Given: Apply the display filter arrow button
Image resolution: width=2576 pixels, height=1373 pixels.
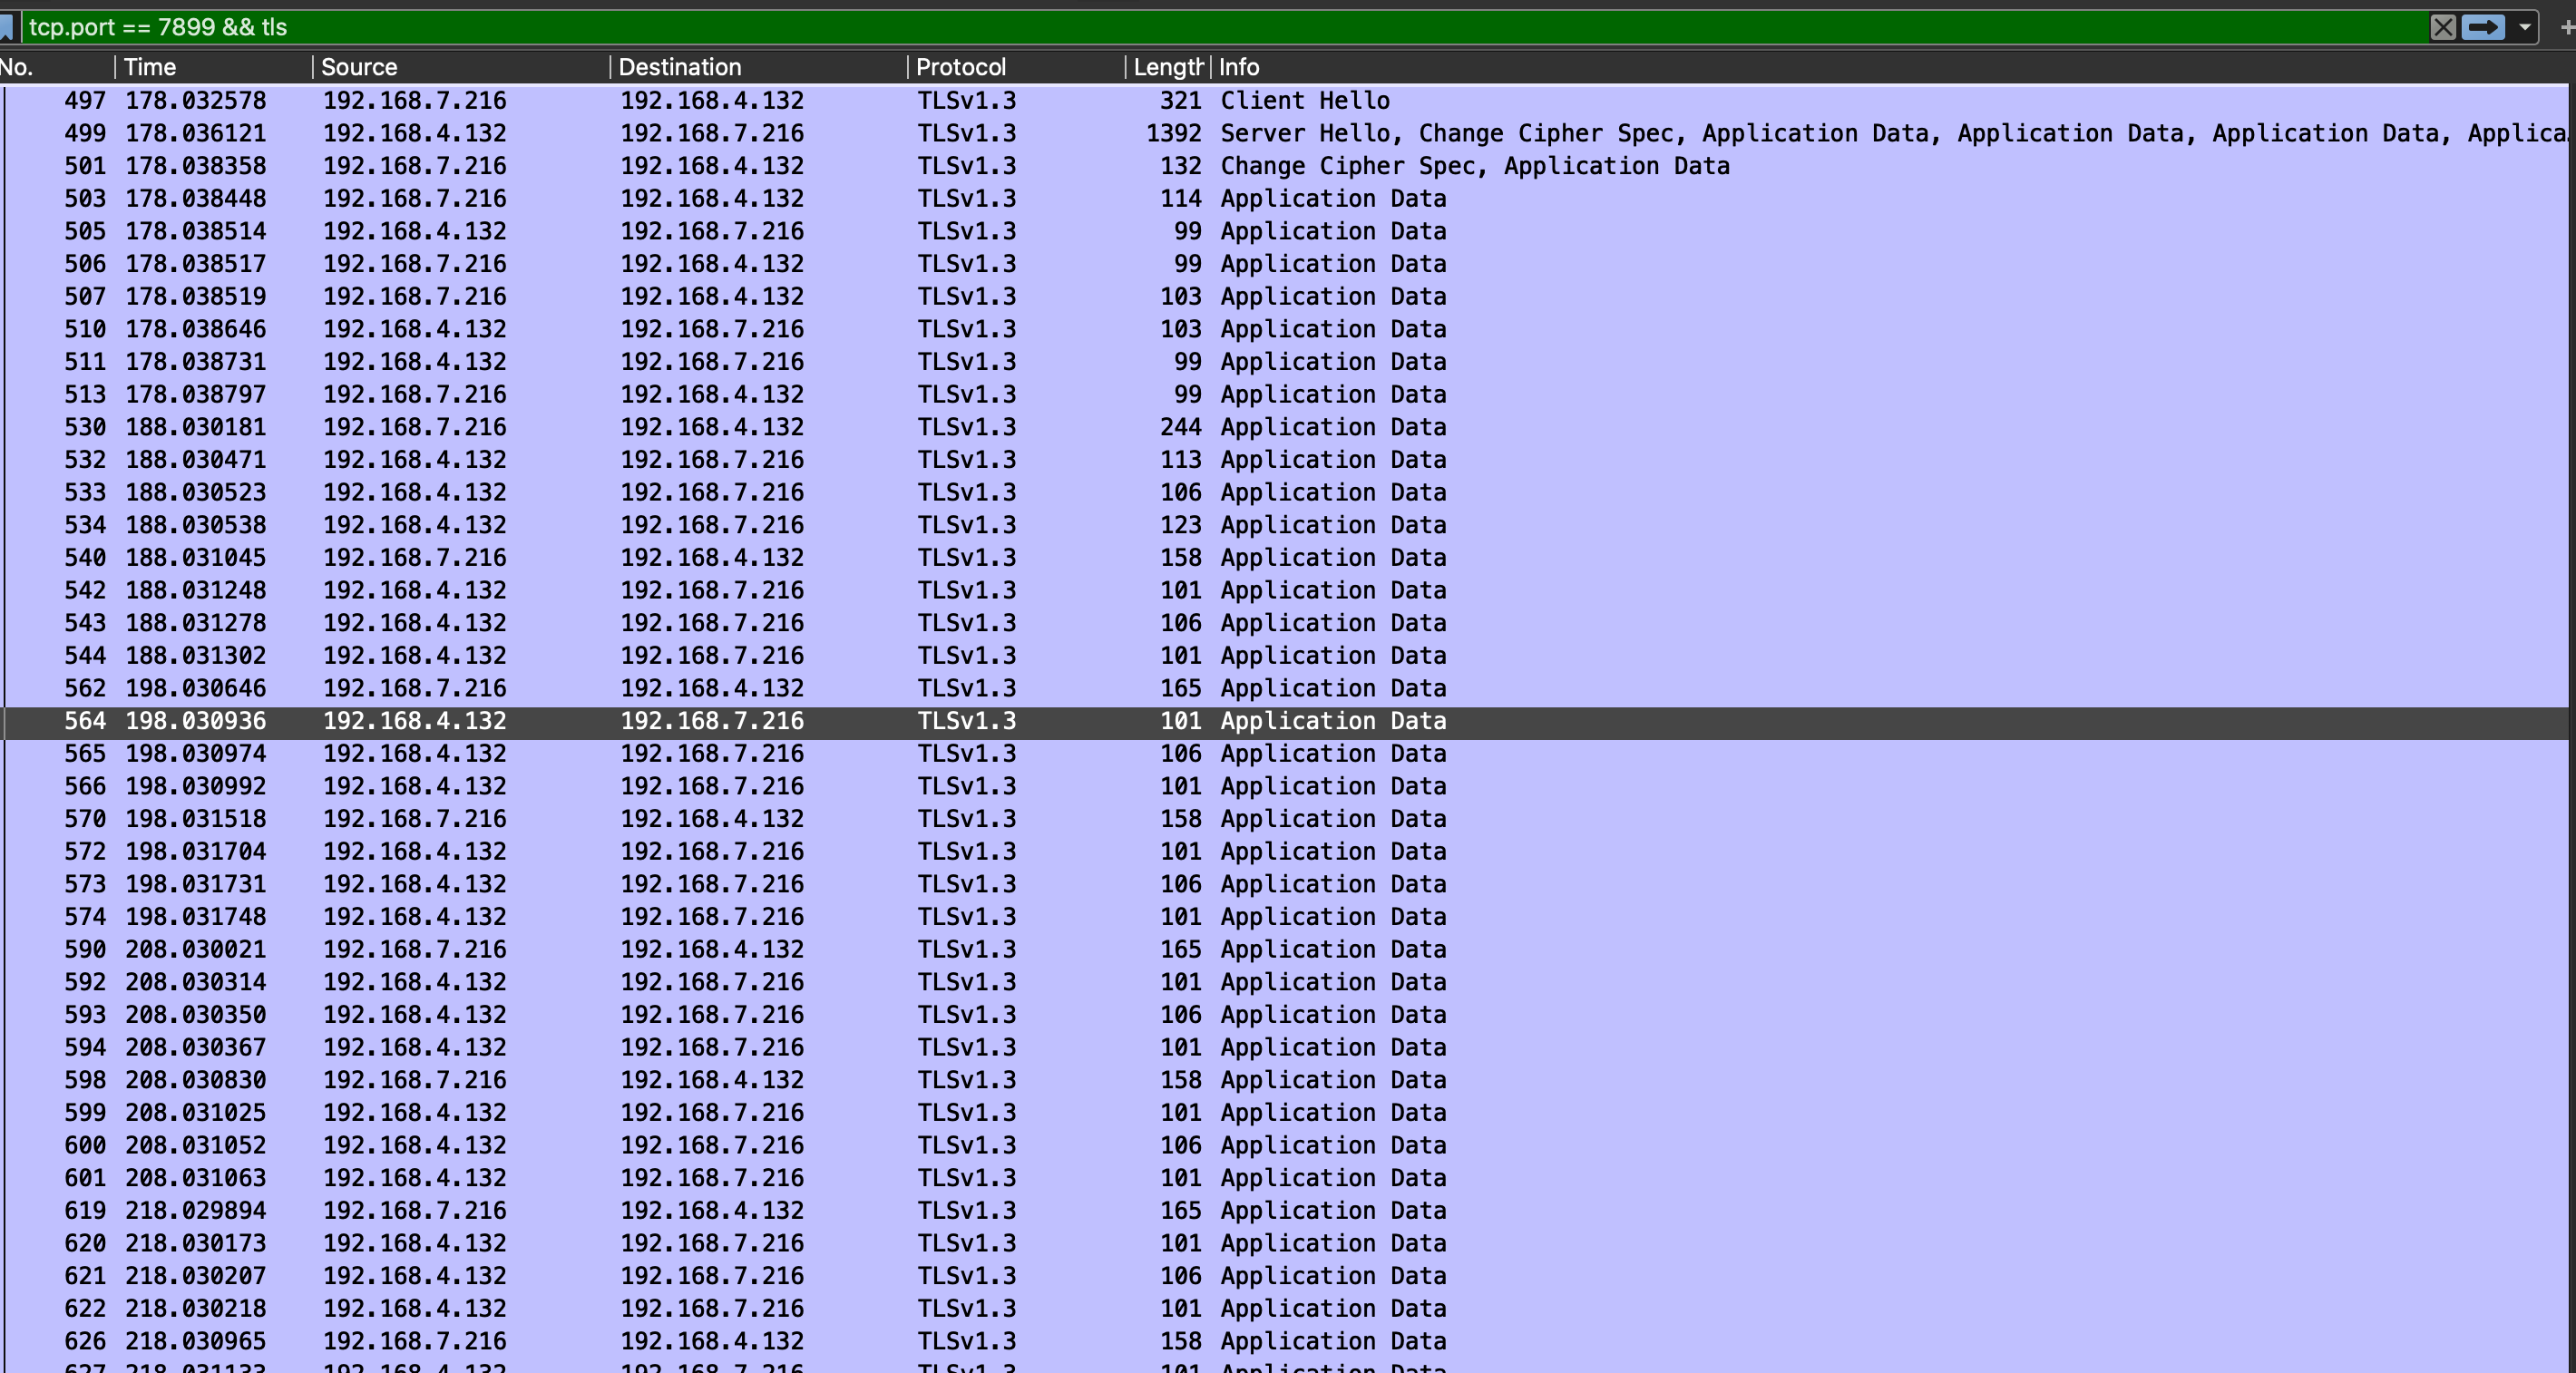Looking at the screenshot, I should (2483, 27).
